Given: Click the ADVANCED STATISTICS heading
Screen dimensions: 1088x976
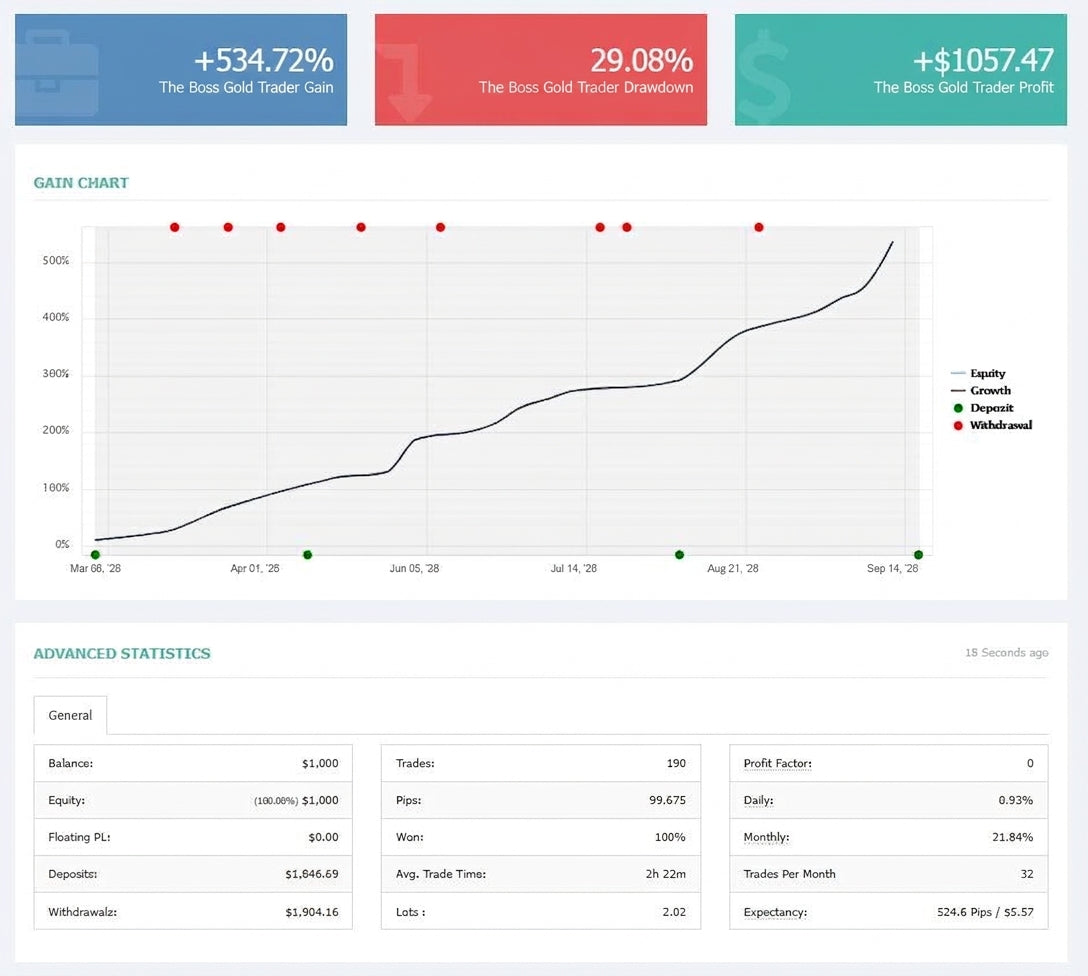Looking at the screenshot, I should point(122,653).
